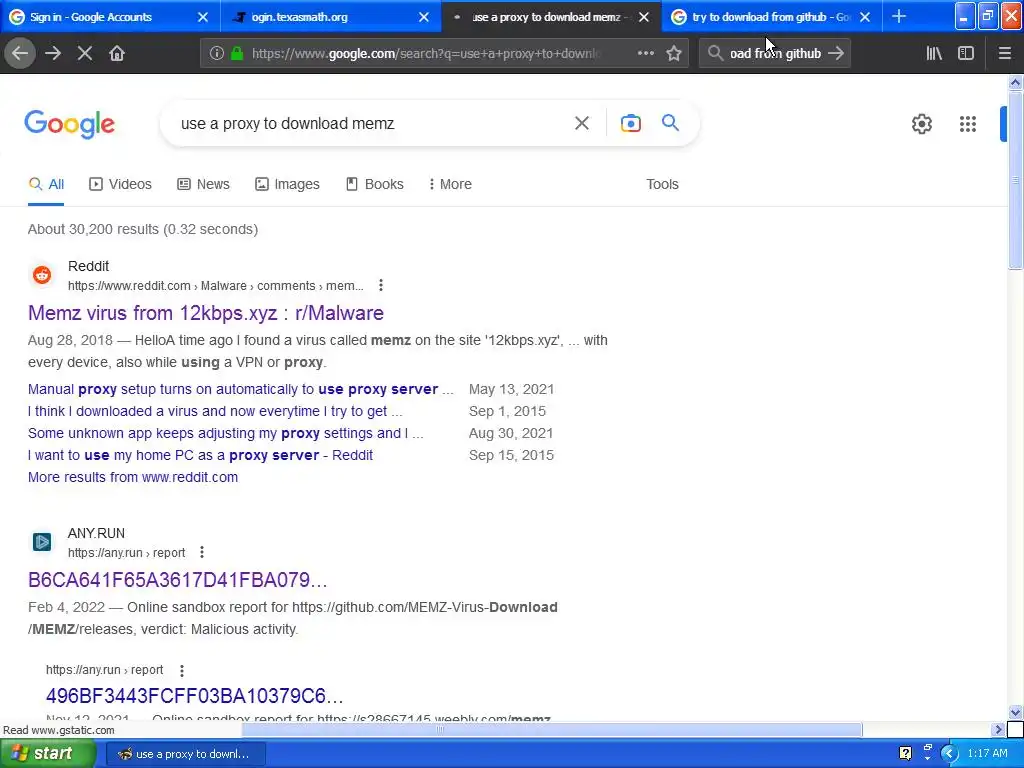
Task: Close the Sign in - Google Accounts tab
Action: point(203,17)
